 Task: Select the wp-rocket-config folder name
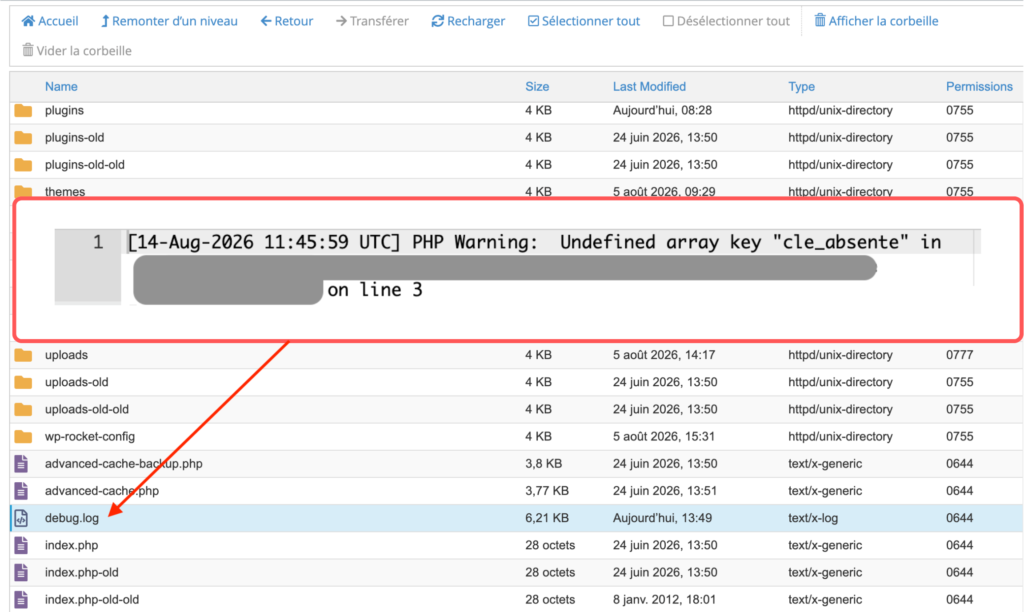pos(89,436)
